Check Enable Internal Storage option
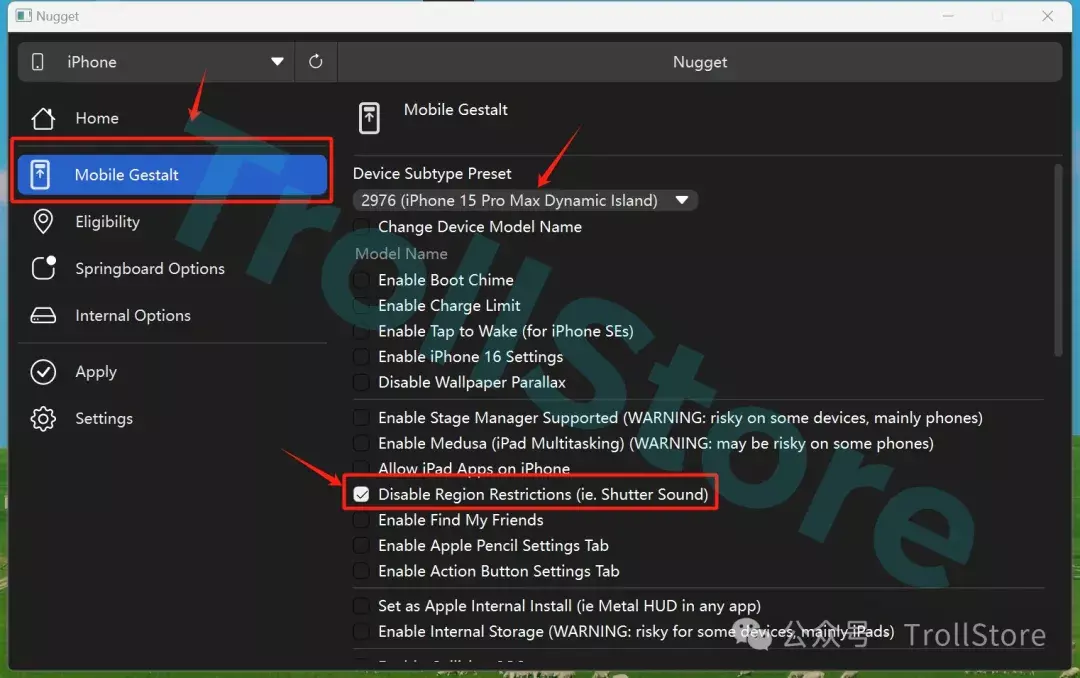 click(361, 632)
